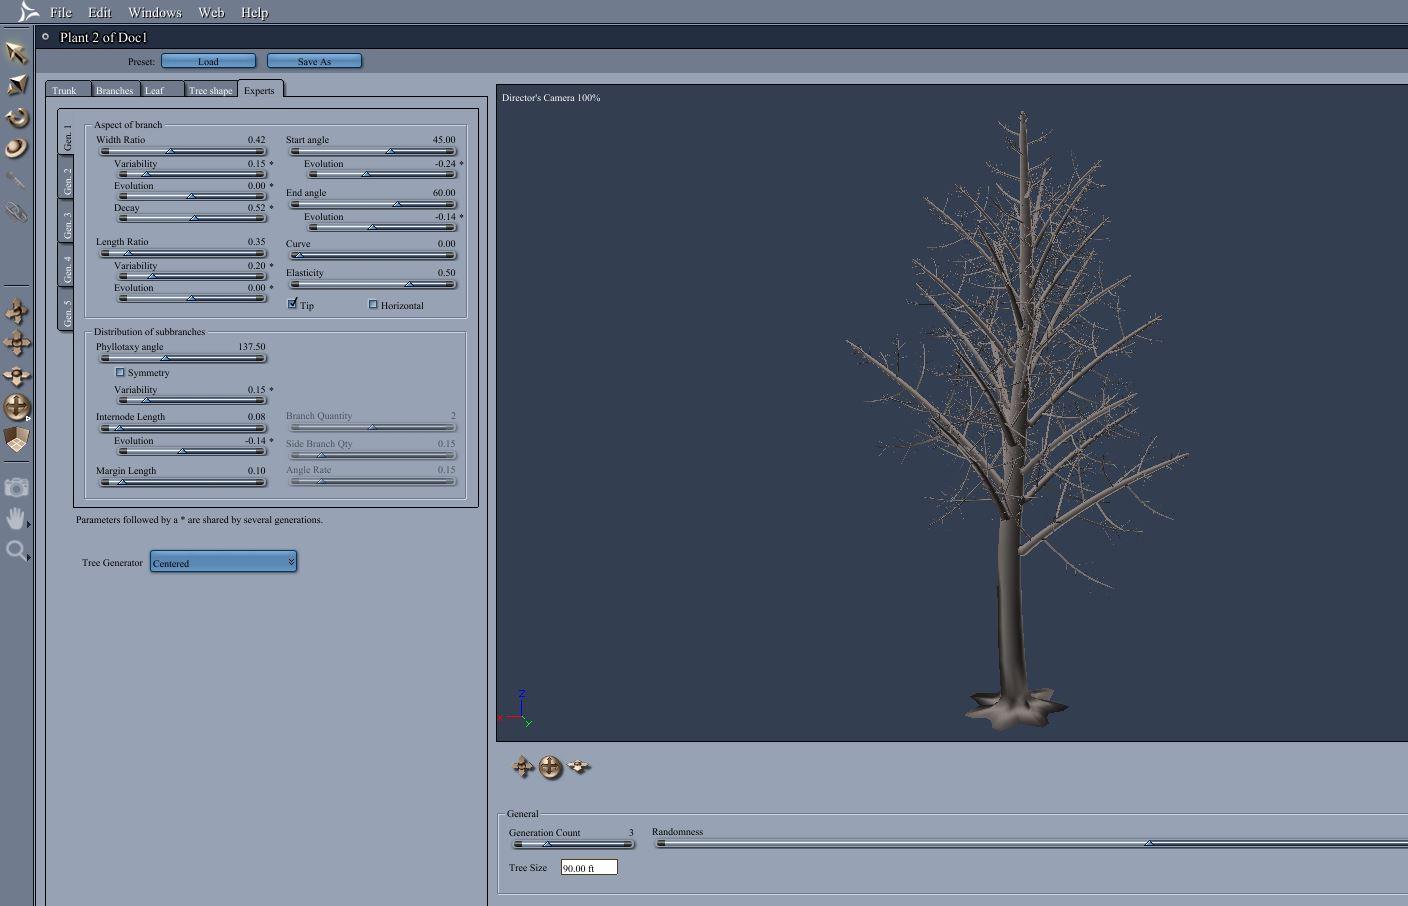Enable the Symmetry checkbox
1408x906 pixels.
click(120, 372)
